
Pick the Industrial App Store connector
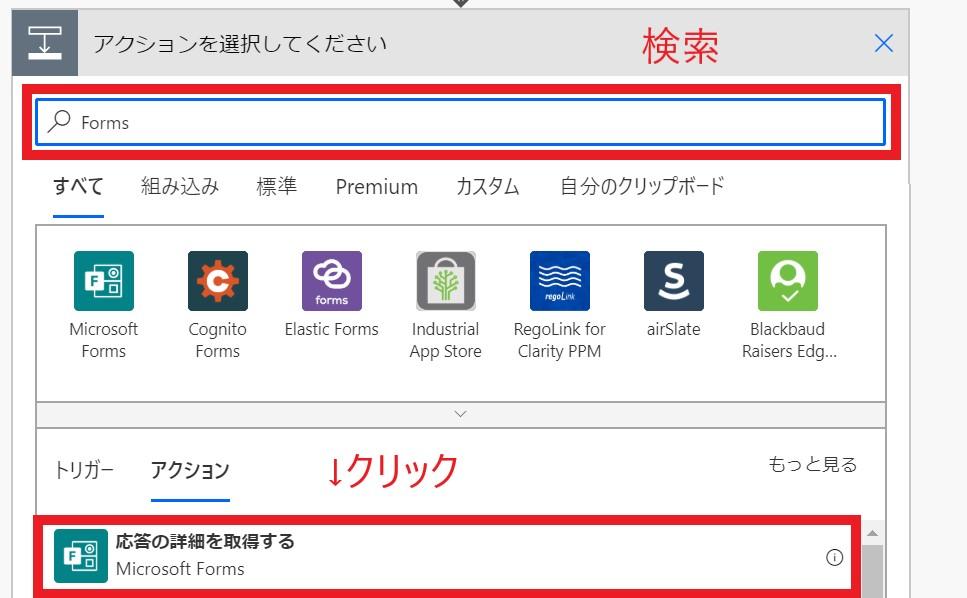point(445,281)
